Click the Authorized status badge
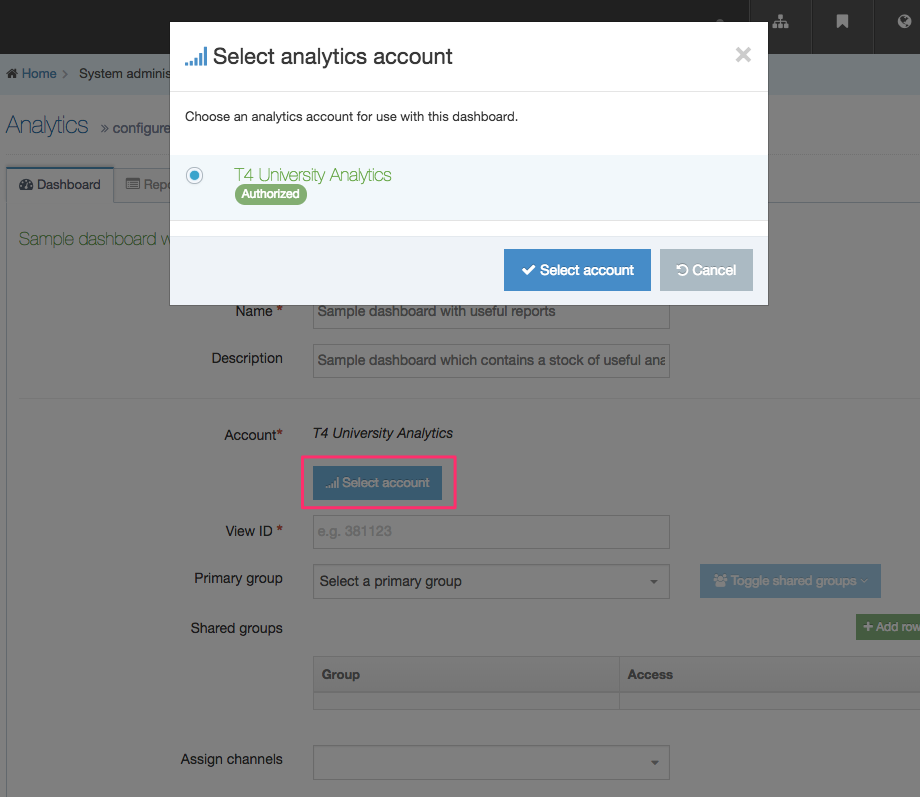The image size is (920, 797). [270, 194]
